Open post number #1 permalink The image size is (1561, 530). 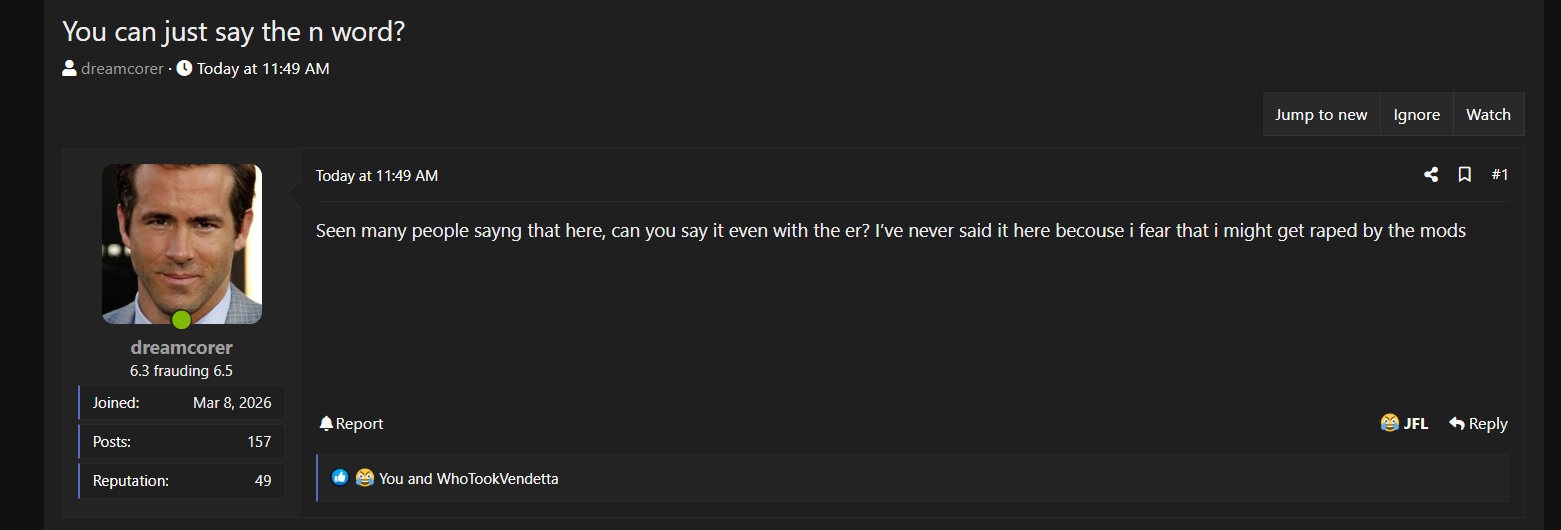[1500, 175]
